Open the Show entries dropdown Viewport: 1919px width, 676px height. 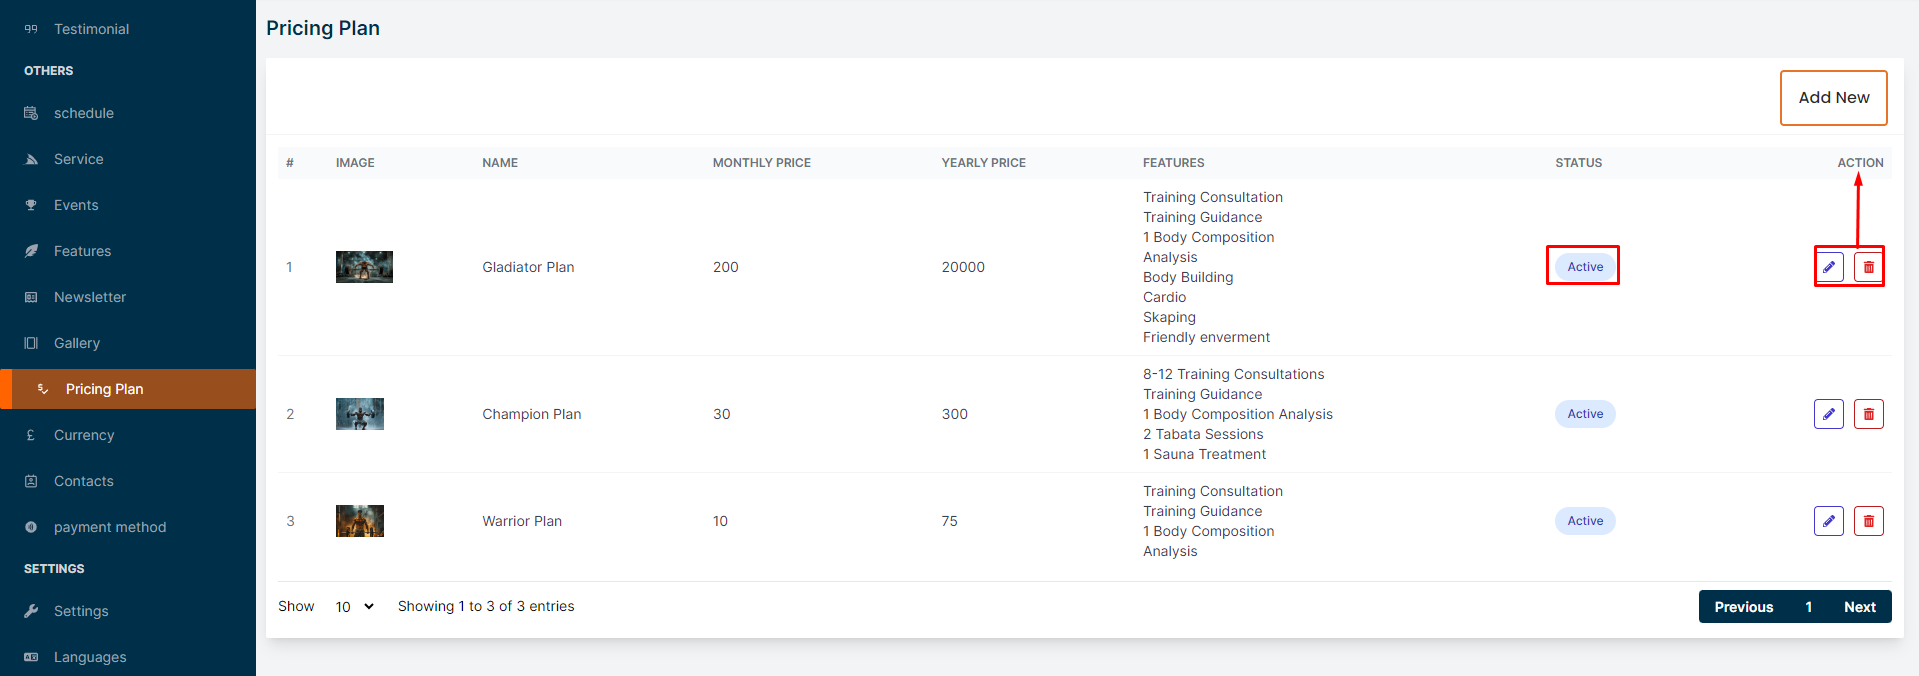(354, 607)
